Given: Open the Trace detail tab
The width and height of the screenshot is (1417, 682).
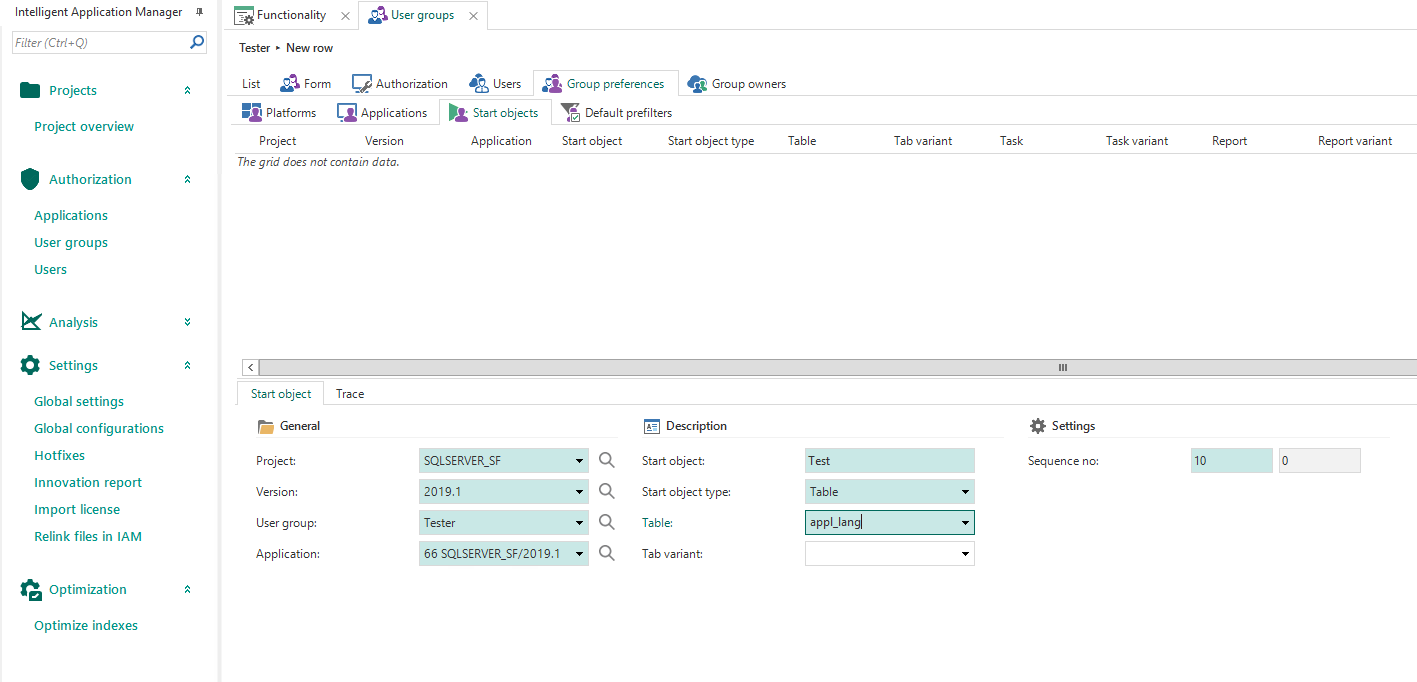Looking at the screenshot, I should tap(350, 394).
